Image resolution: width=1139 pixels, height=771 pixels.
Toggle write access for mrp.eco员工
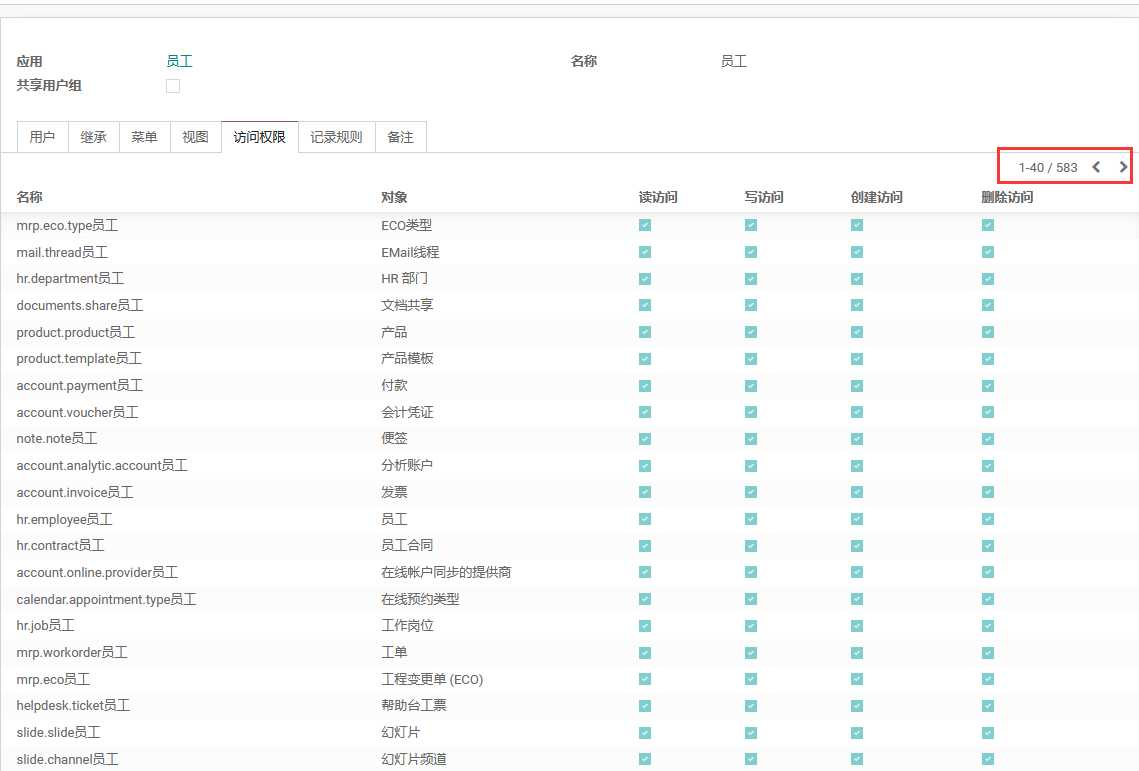pyautogui.click(x=751, y=679)
